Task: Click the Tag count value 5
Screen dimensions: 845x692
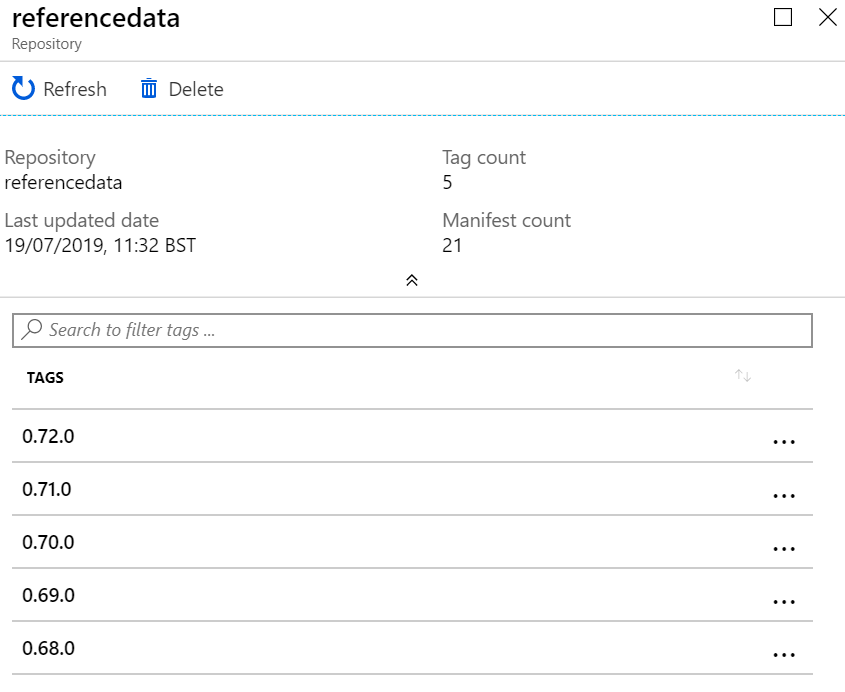Action: click(447, 182)
